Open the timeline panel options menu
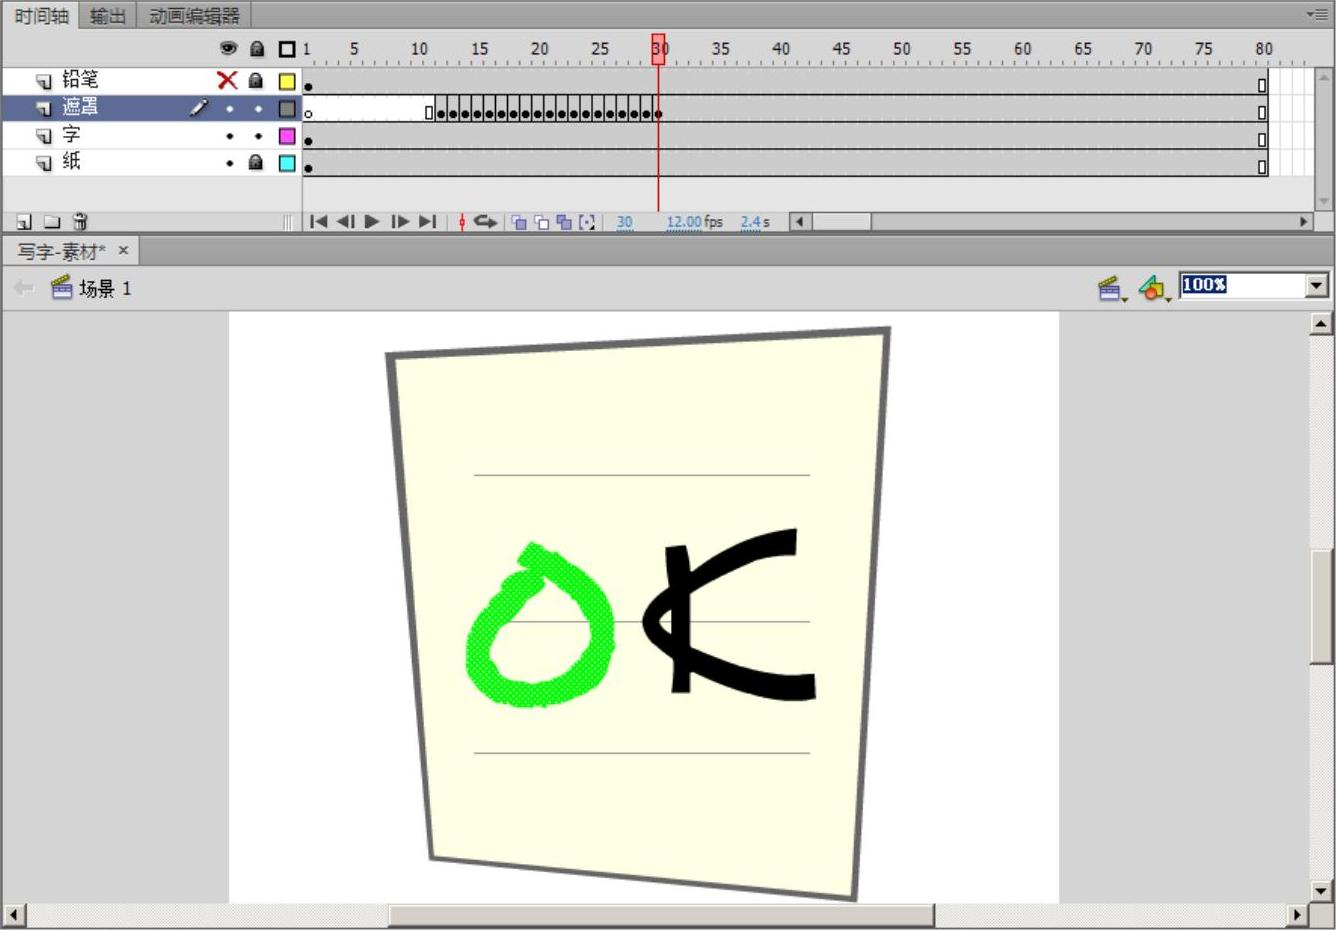Viewport: 1336px width, 930px height. pos(1317,14)
